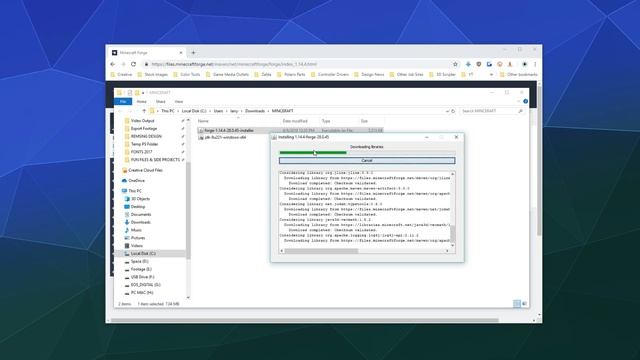The width and height of the screenshot is (640, 360).
Task: Select Local Disk (C:) in navigation pane
Action: click(143, 253)
